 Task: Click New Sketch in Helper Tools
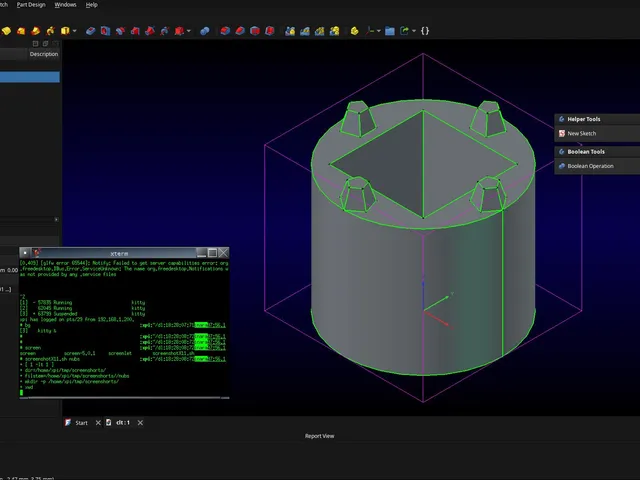[x=582, y=133]
